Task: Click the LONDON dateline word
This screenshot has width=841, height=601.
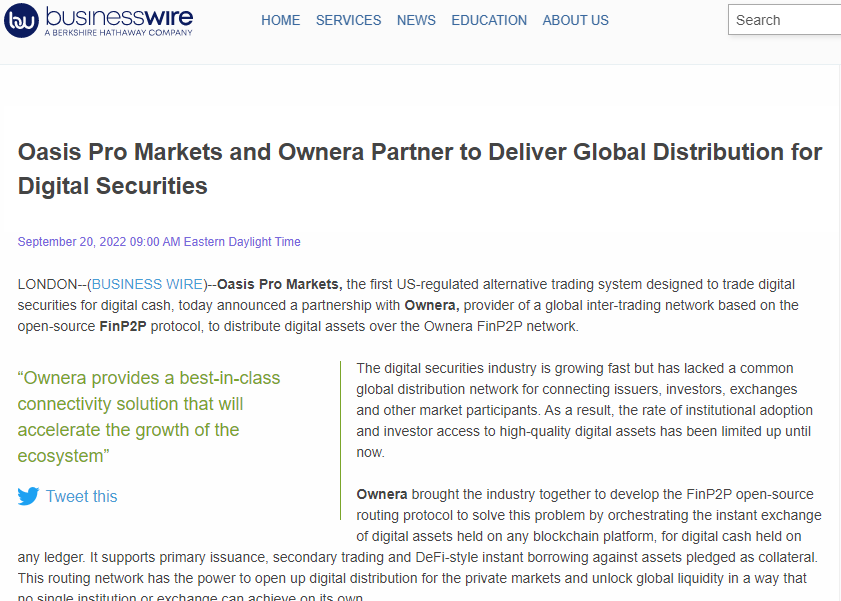Action: tap(47, 284)
